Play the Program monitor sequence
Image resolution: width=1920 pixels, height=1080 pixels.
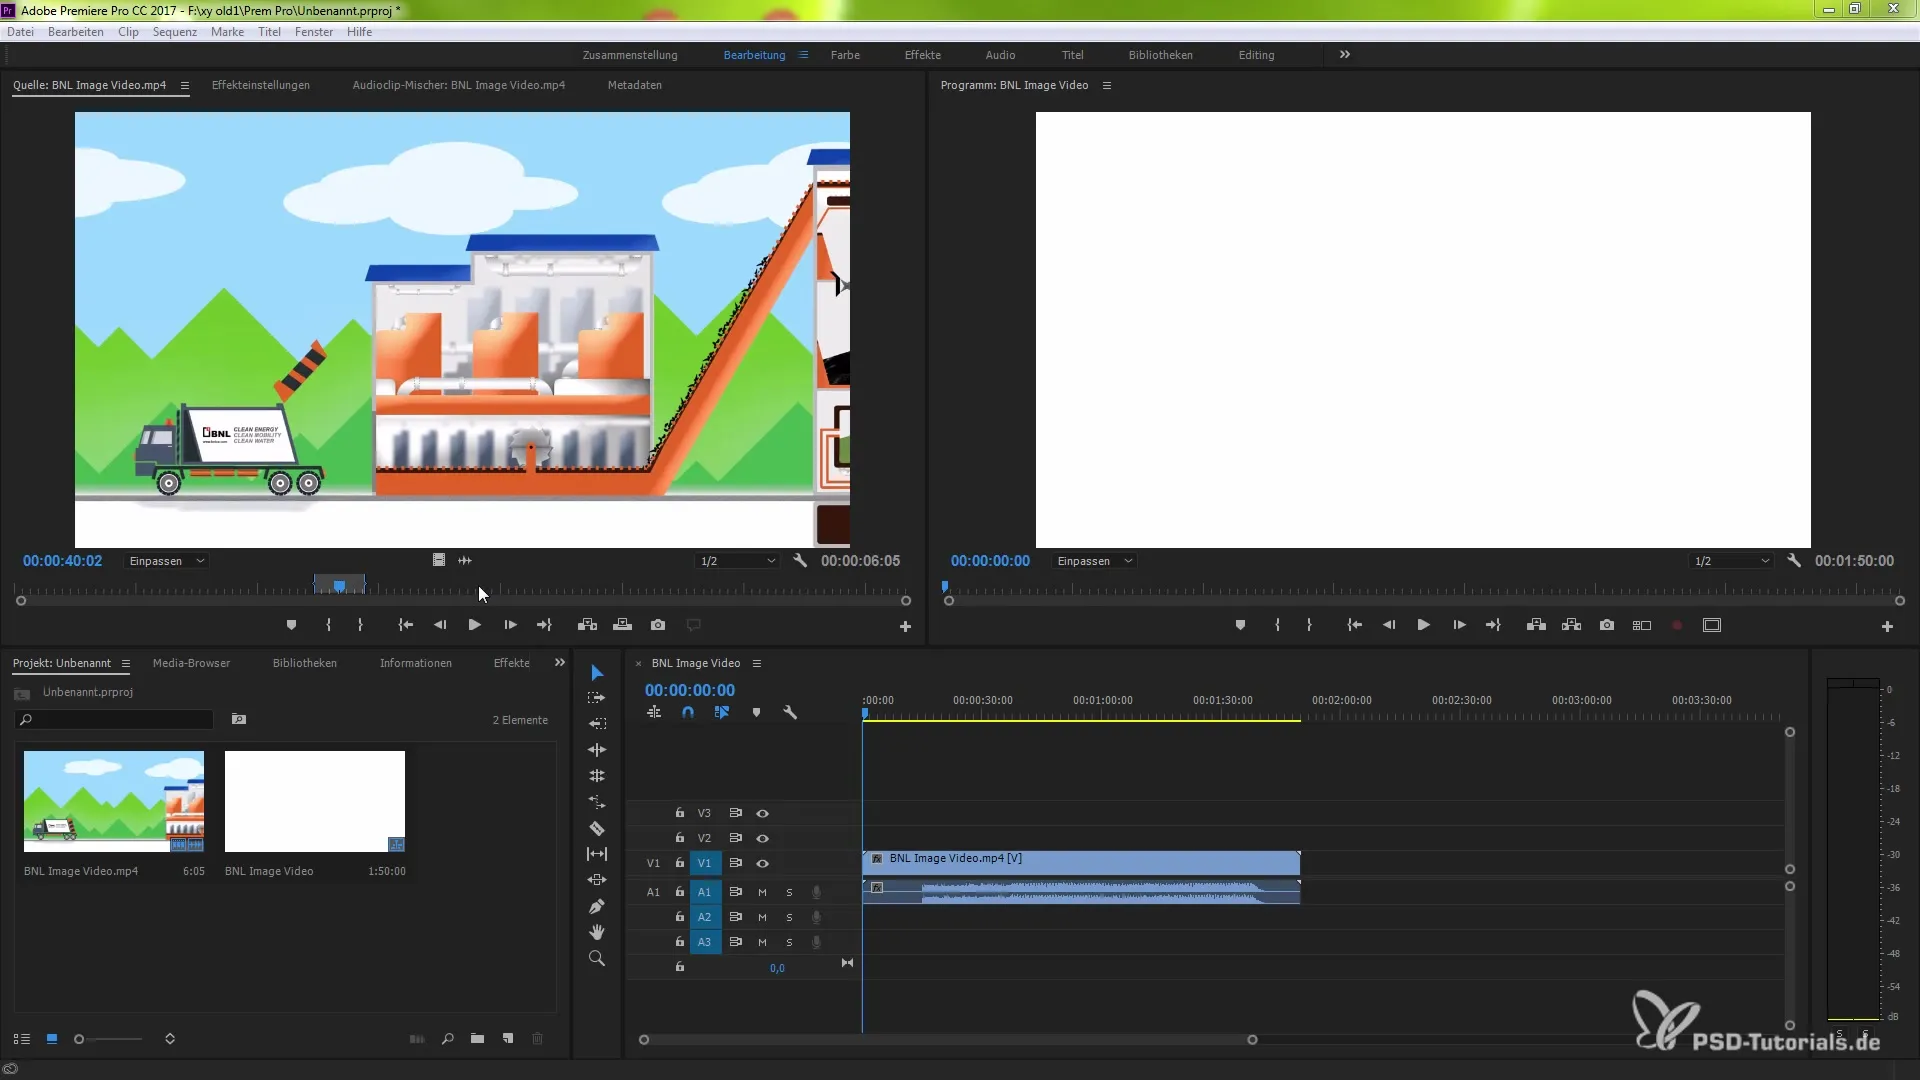pyautogui.click(x=1424, y=625)
